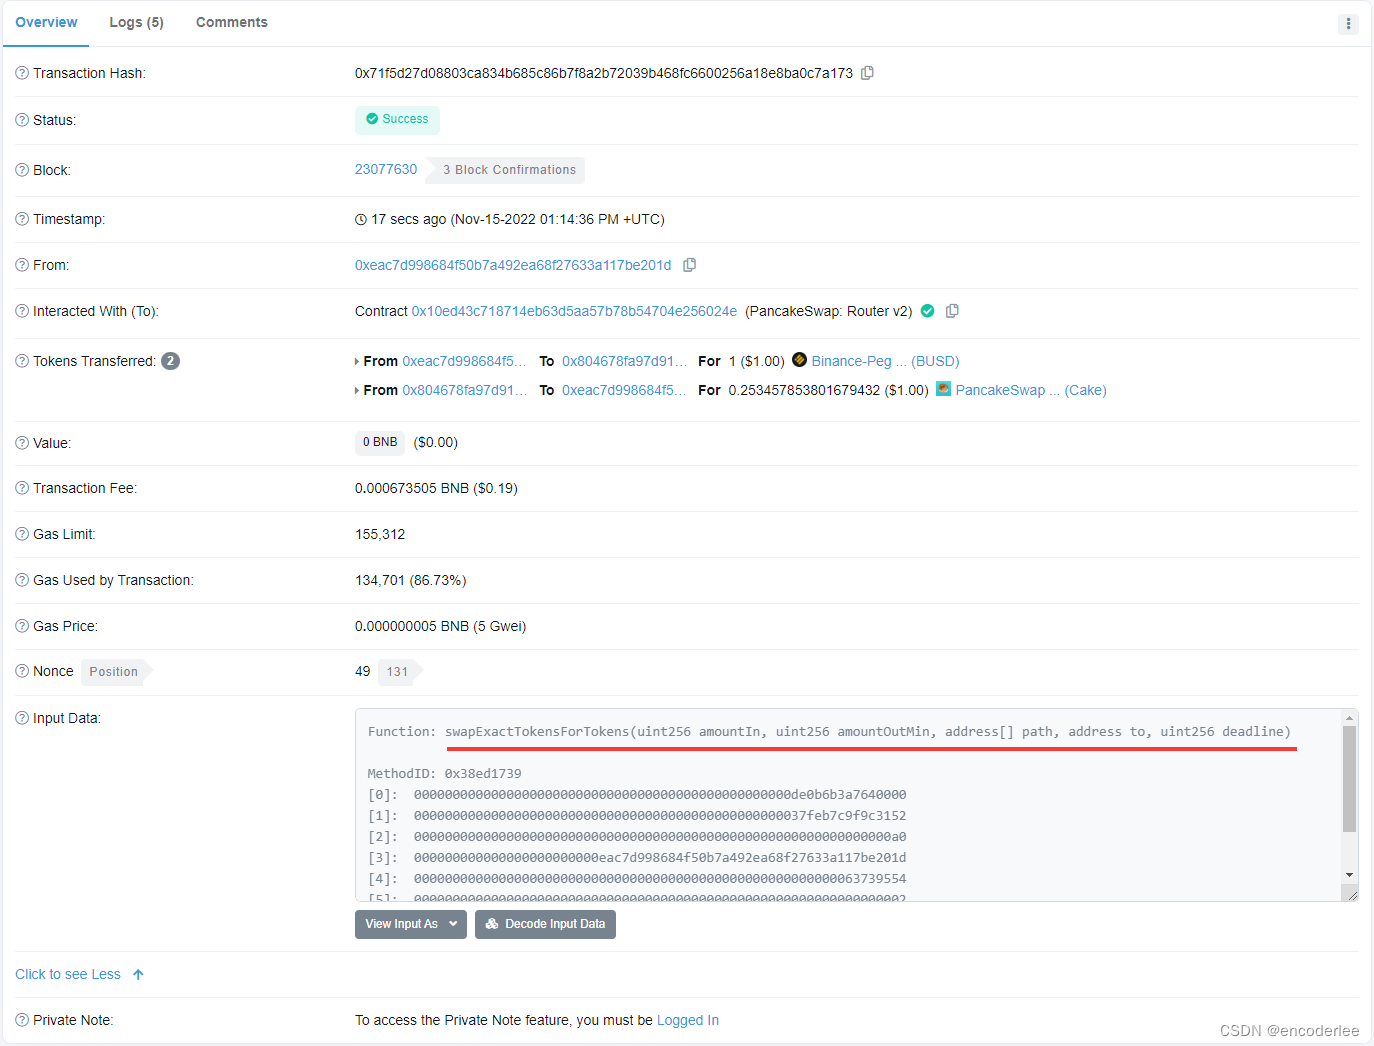Click the help icon next to Interacted With

click(22, 311)
